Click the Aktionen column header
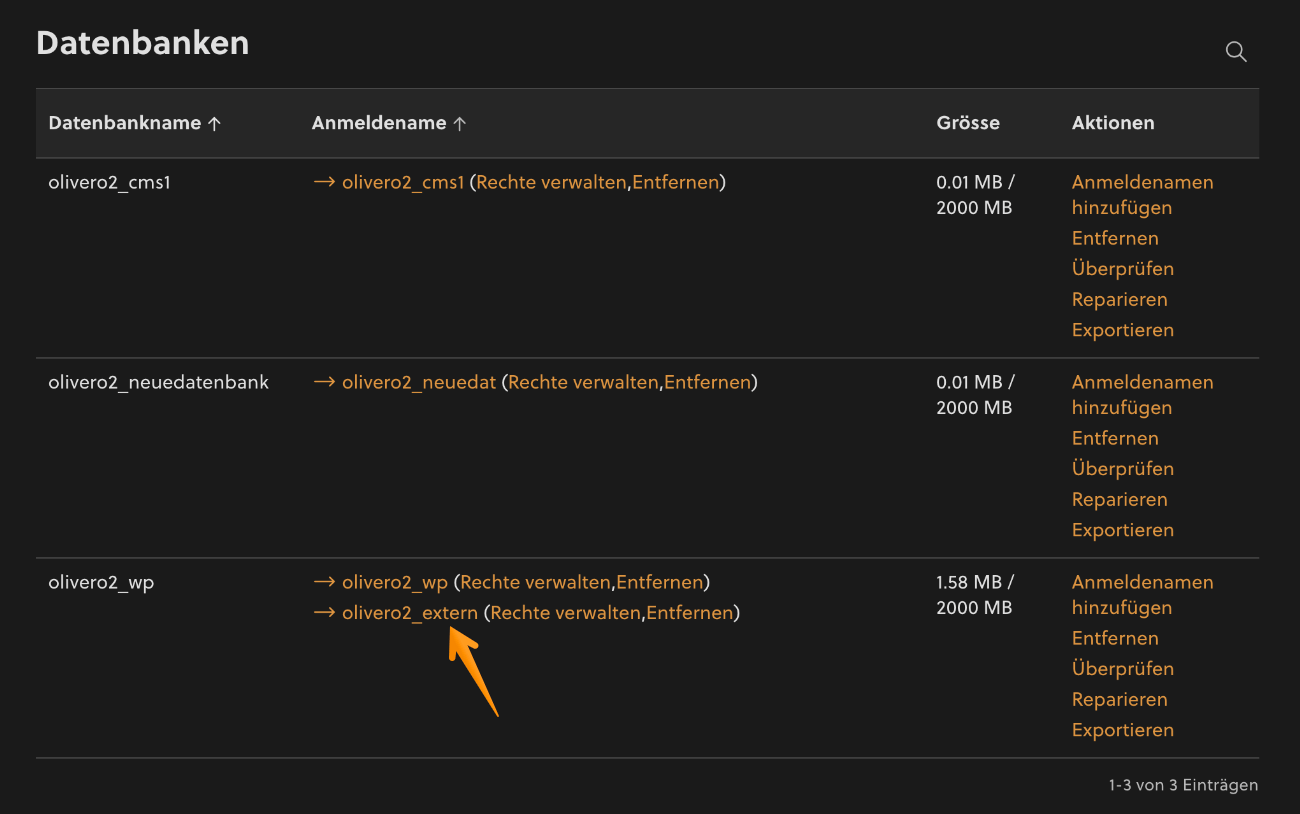The width and height of the screenshot is (1300, 814). pyautogui.click(x=1113, y=123)
